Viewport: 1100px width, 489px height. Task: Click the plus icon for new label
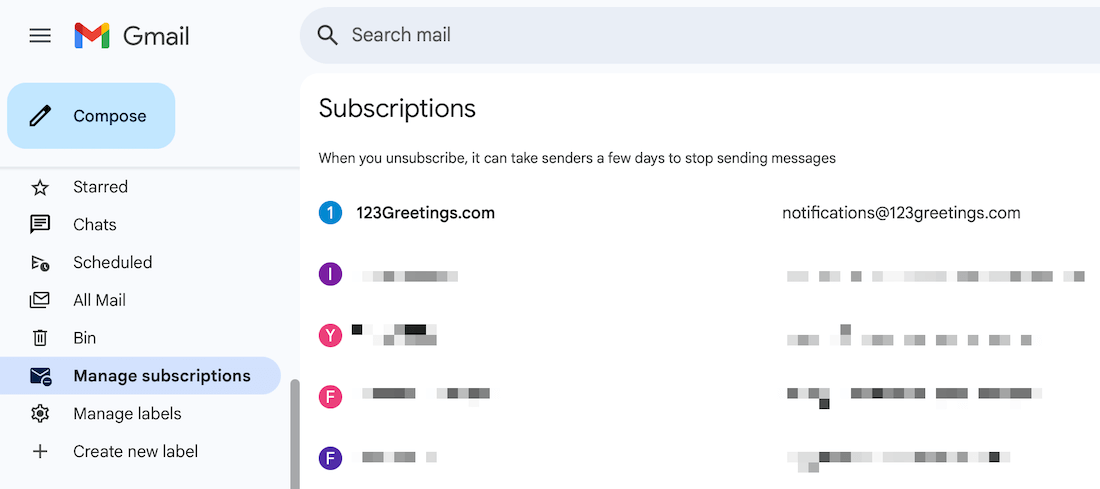click(40, 452)
